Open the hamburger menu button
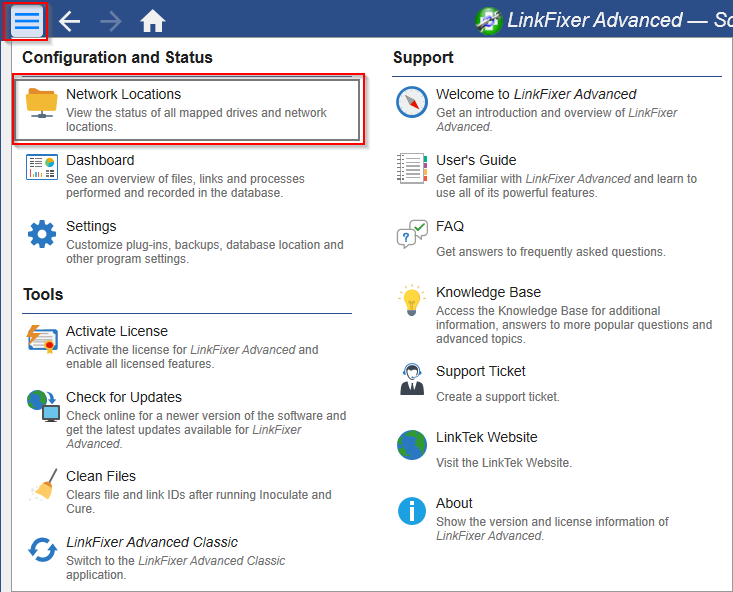The height and width of the screenshot is (592, 733). (27, 21)
